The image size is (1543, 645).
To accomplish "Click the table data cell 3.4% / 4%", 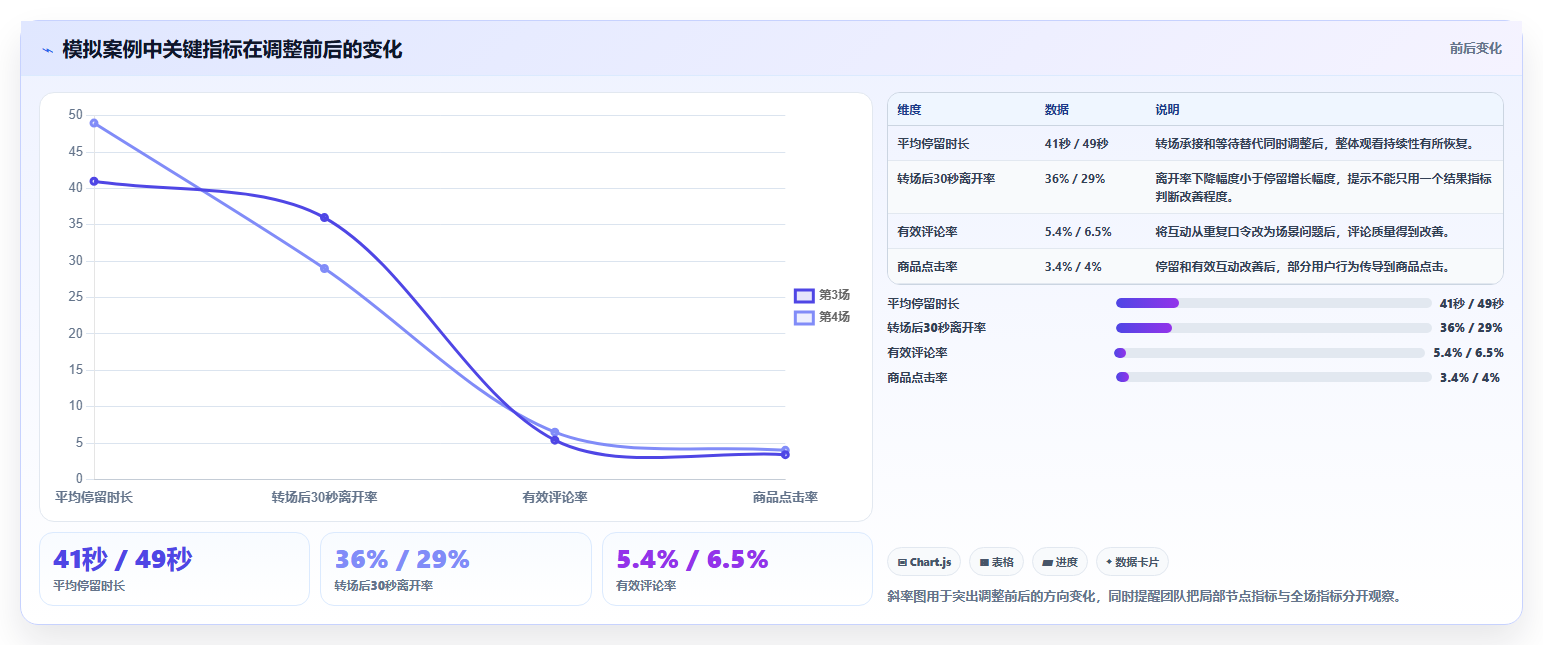I will tap(1073, 267).
